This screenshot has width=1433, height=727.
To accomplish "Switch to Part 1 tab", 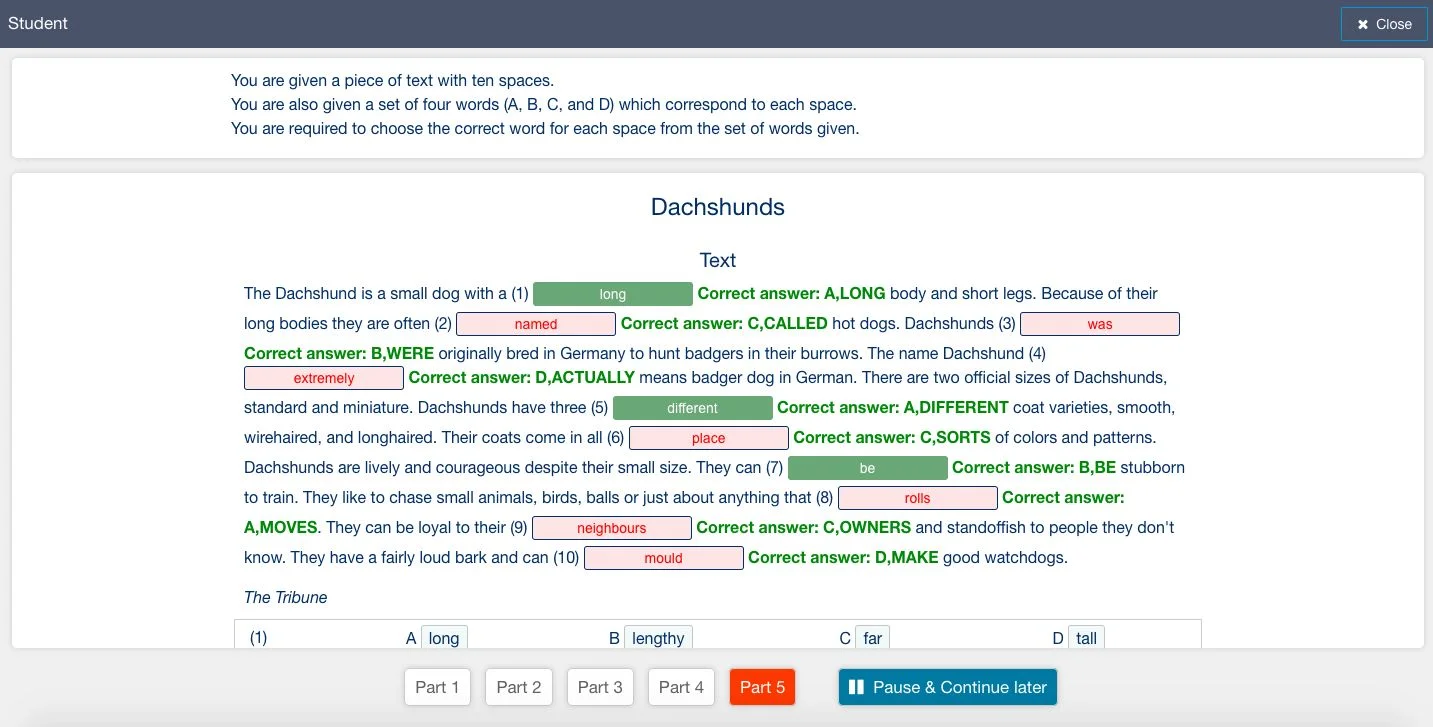I will tap(437, 687).
